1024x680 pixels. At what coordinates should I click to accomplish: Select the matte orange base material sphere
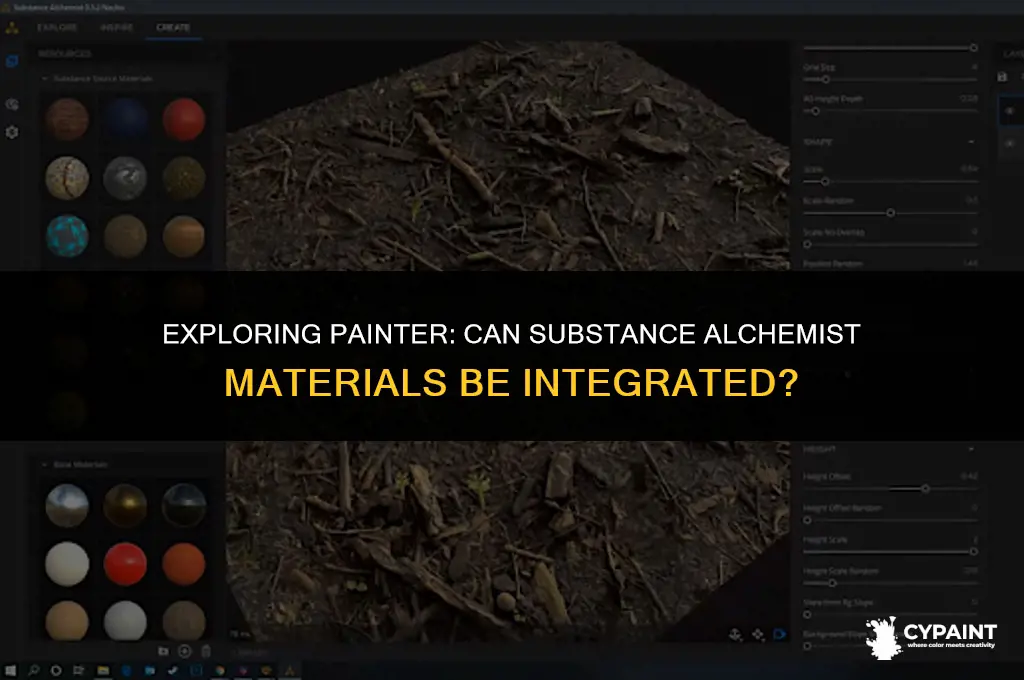[184, 564]
